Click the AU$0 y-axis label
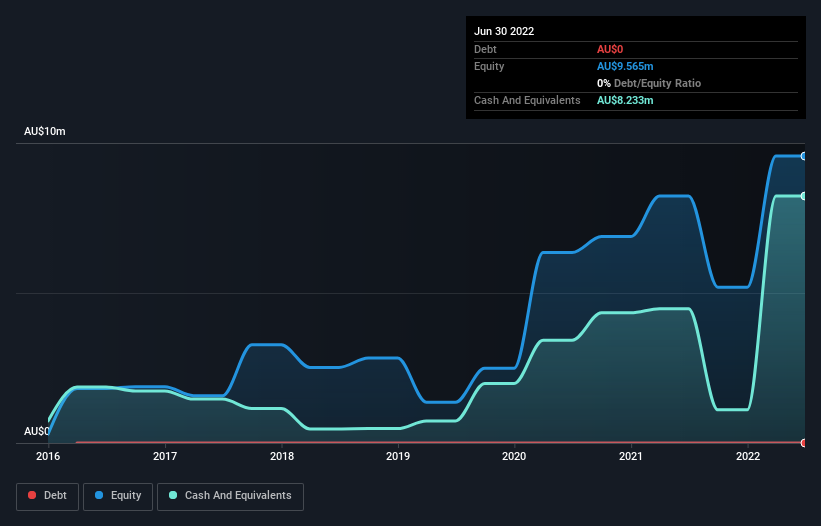 point(37,431)
